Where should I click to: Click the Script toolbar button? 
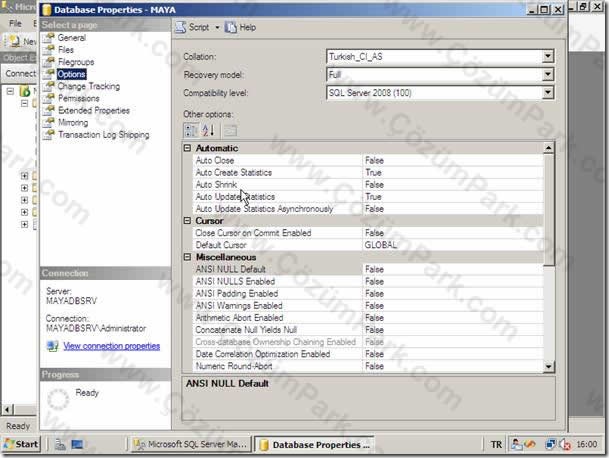tap(193, 27)
